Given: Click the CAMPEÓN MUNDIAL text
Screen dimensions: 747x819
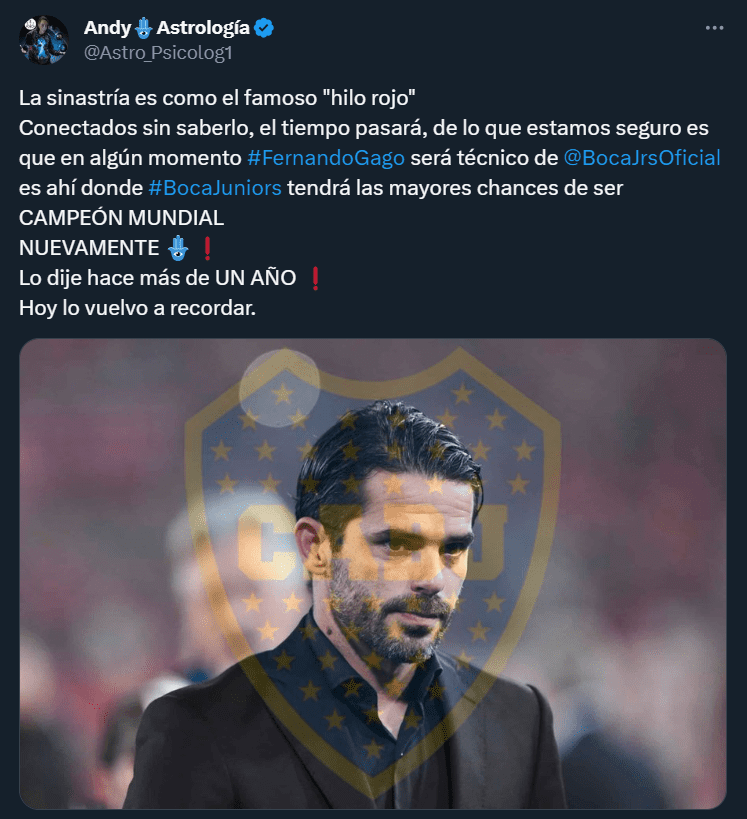Looking at the screenshot, I should tap(121, 218).
